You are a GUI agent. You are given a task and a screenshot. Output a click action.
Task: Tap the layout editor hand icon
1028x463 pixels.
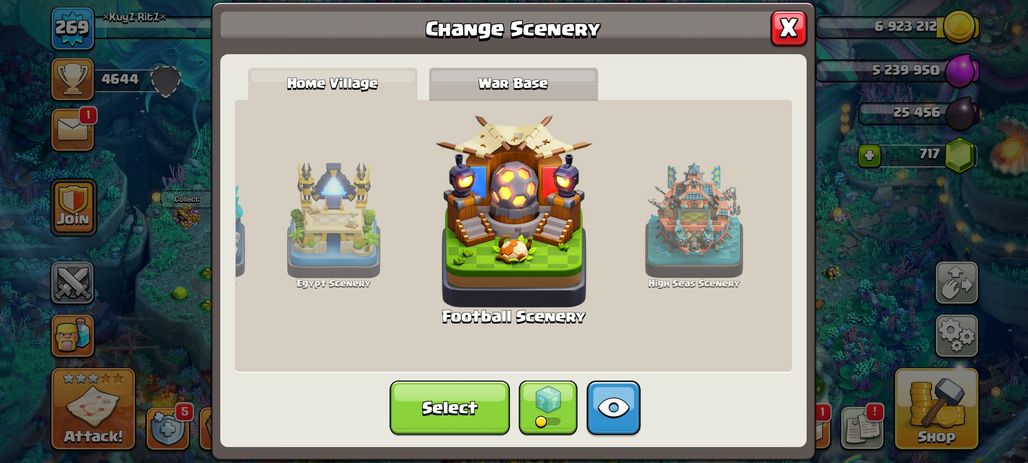click(957, 283)
